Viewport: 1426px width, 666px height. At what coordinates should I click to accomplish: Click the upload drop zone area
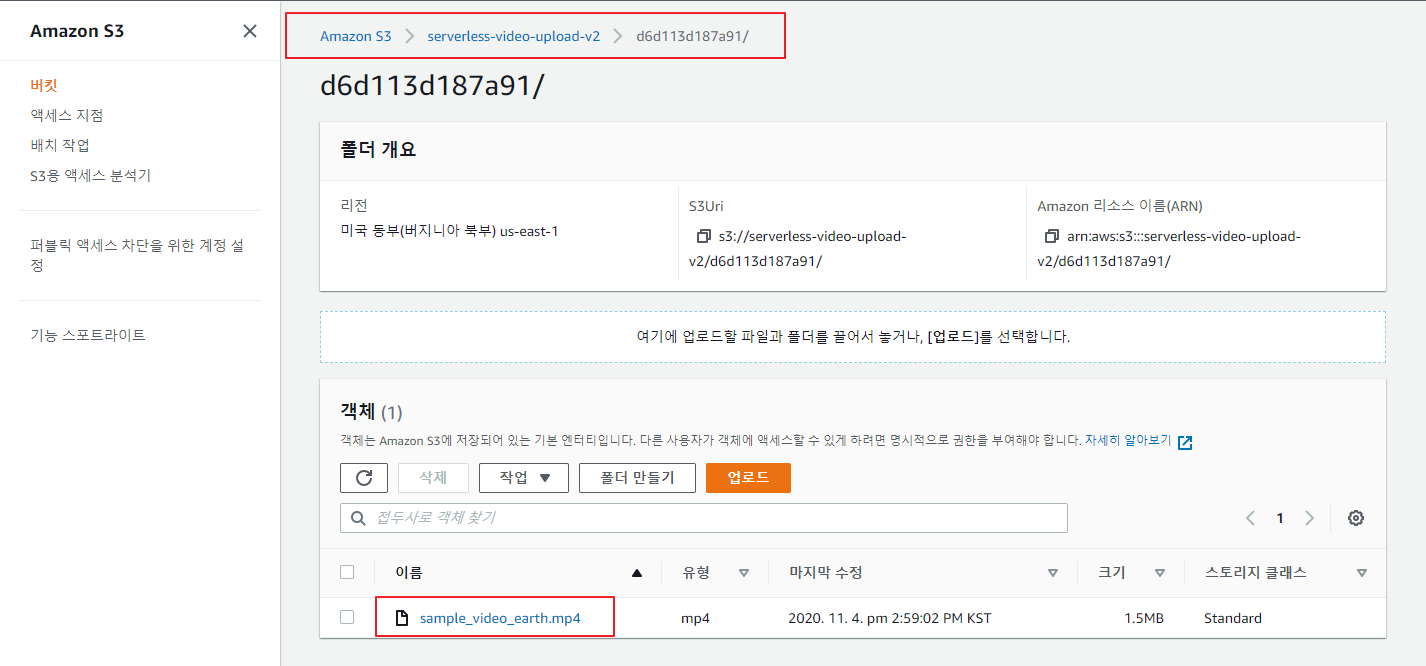click(x=853, y=337)
